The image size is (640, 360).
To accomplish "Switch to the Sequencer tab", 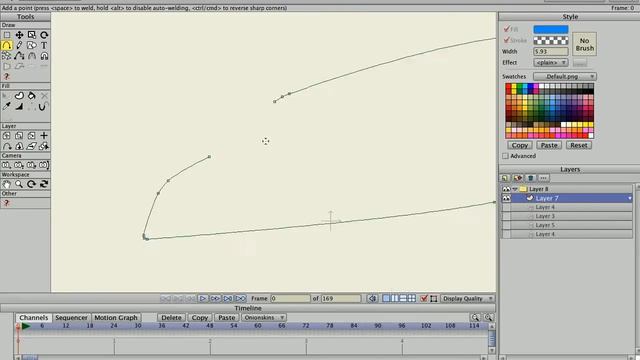I will 71,318.
